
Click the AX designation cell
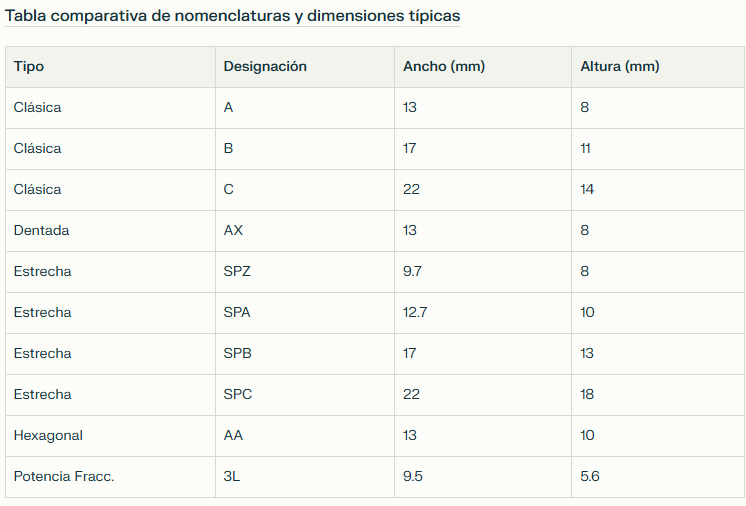pyautogui.click(x=305, y=231)
